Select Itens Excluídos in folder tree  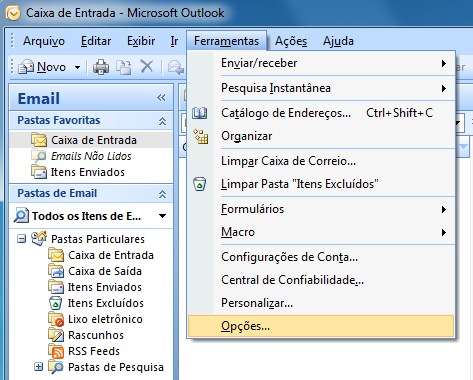(x=106, y=303)
